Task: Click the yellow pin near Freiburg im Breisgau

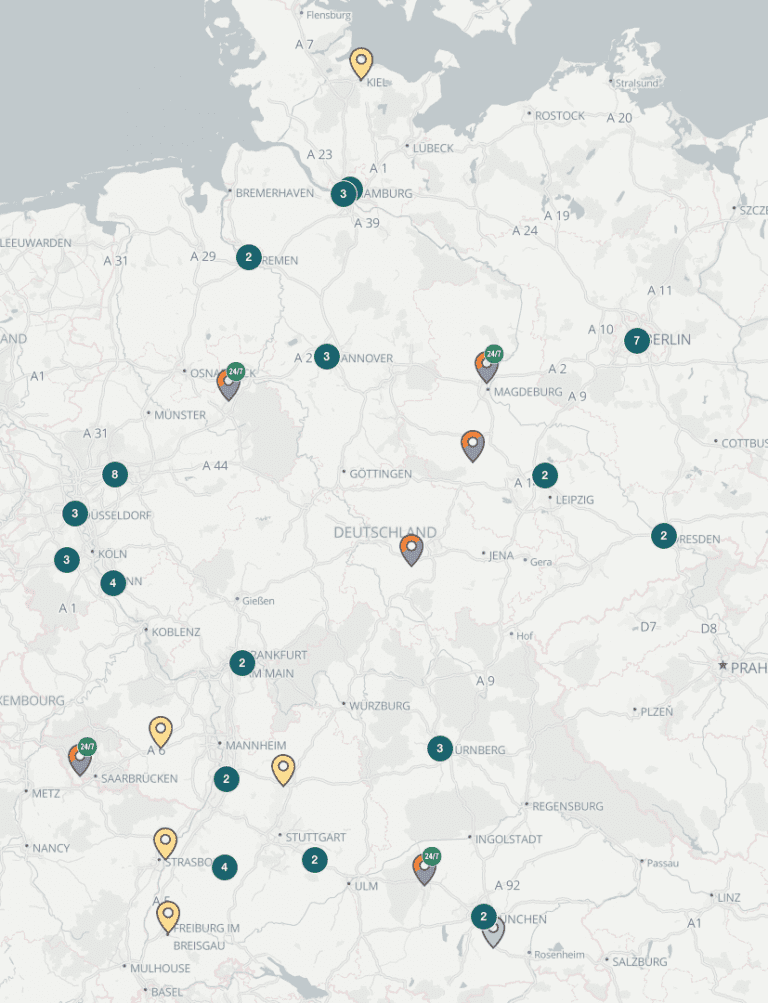Action: [168, 915]
